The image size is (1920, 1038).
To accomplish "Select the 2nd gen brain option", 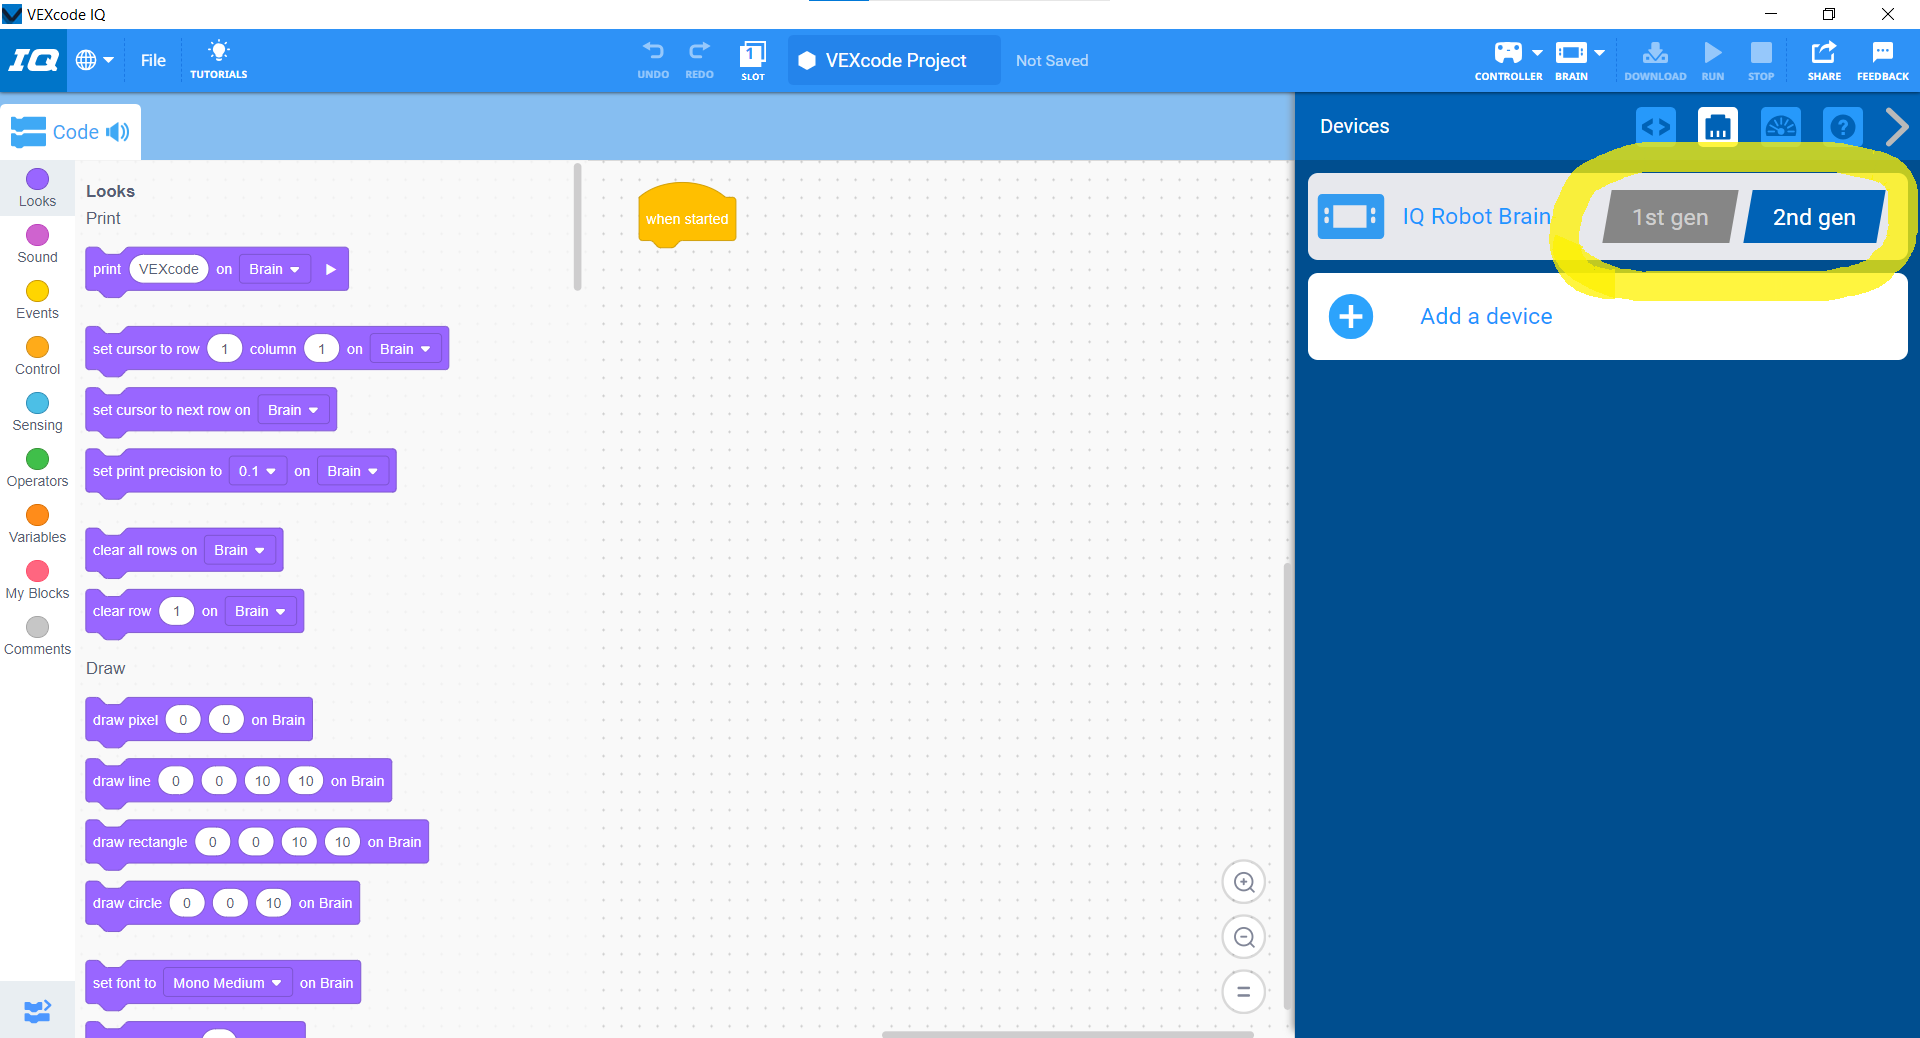I will click(1813, 216).
